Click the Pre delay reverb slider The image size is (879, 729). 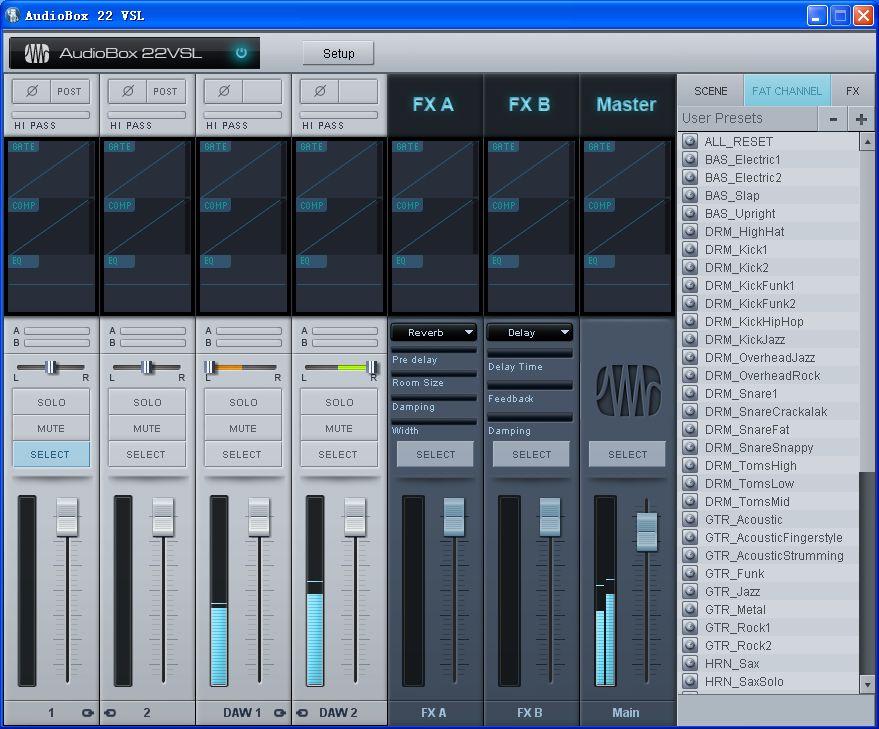coord(434,350)
